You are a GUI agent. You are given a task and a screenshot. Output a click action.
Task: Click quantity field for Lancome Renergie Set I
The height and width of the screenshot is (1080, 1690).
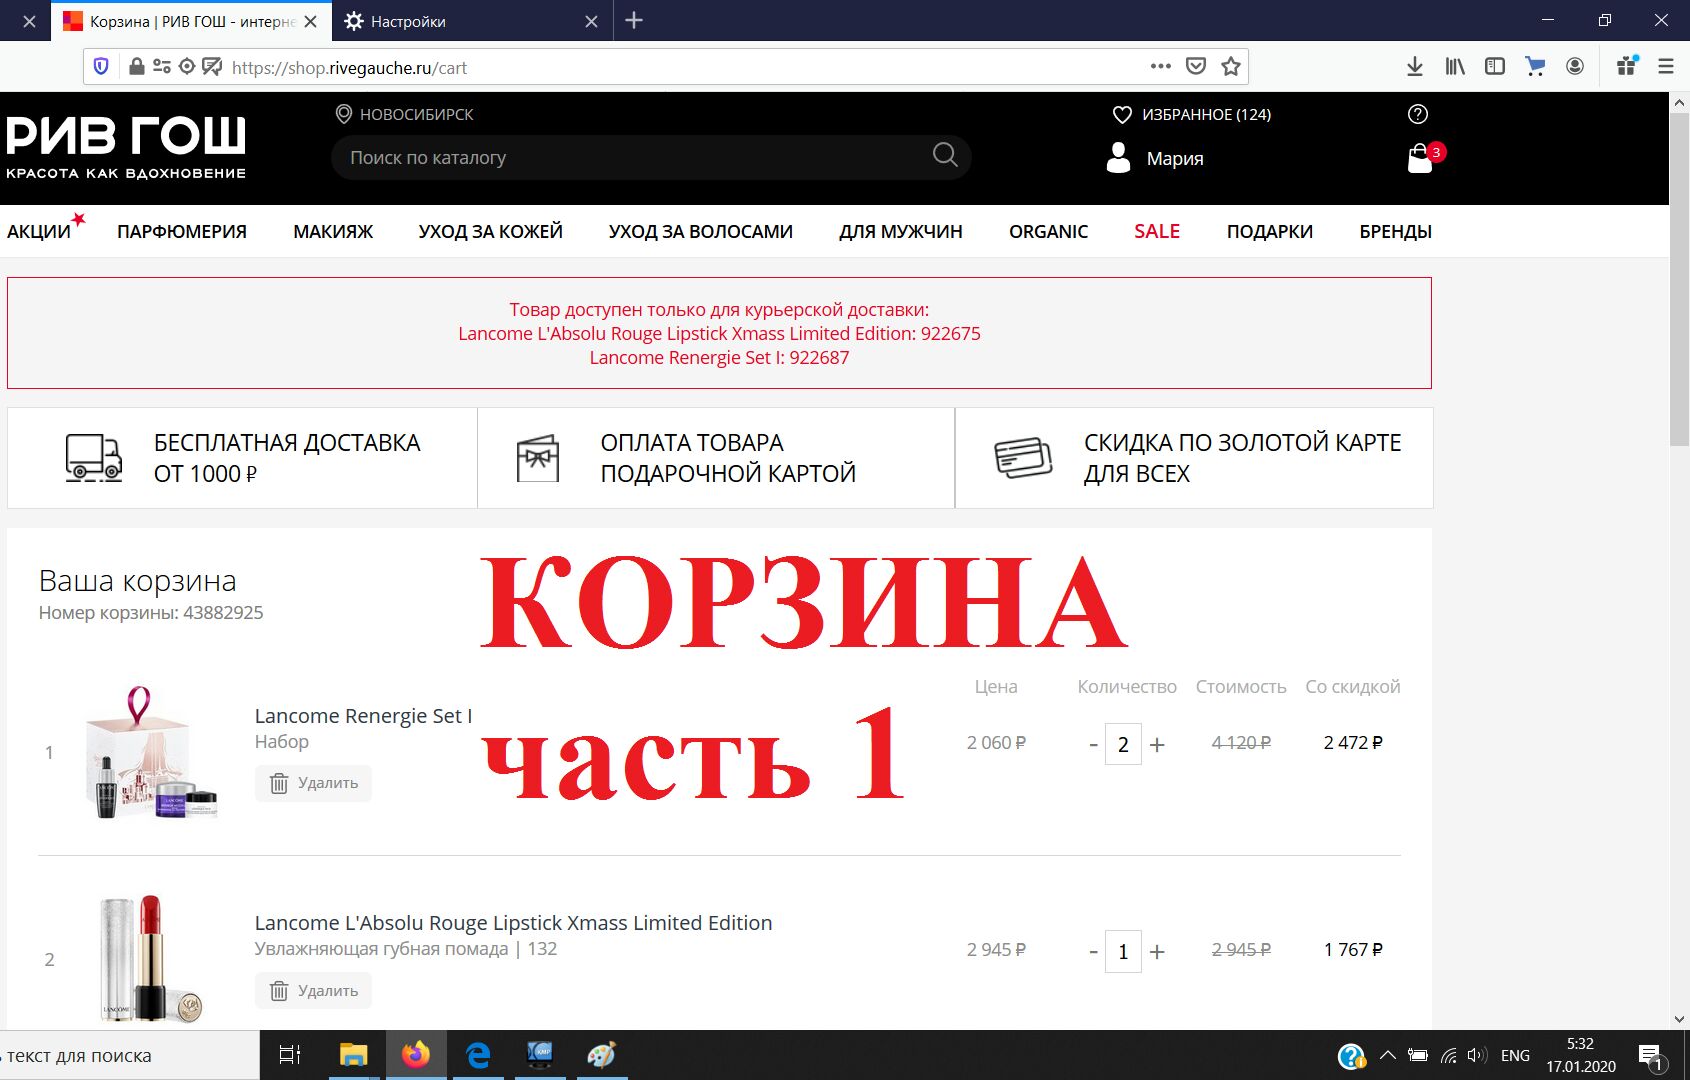pos(1123,744)
